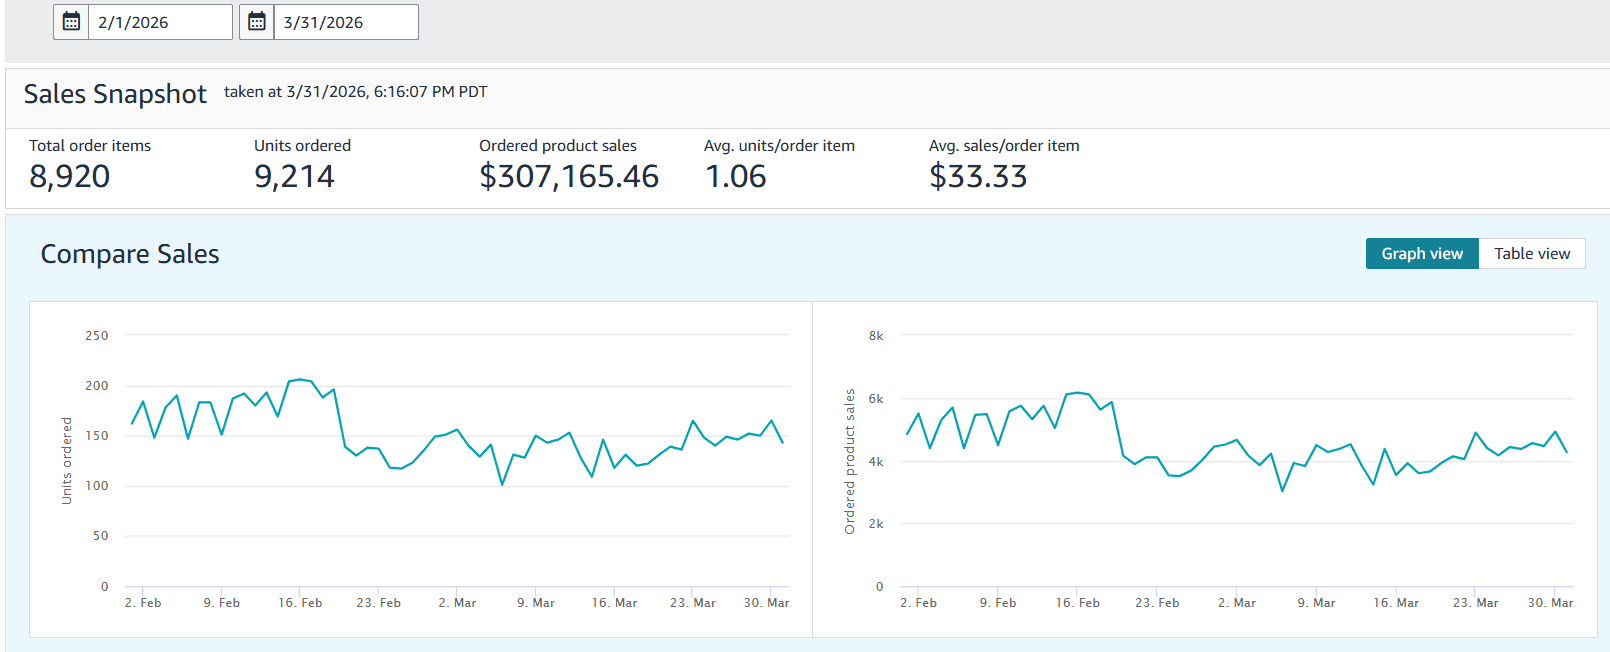This screenshot has width=1610, height=652.
Task: Click the snapshot taken-at timestamp text
Action: (355, 92)
